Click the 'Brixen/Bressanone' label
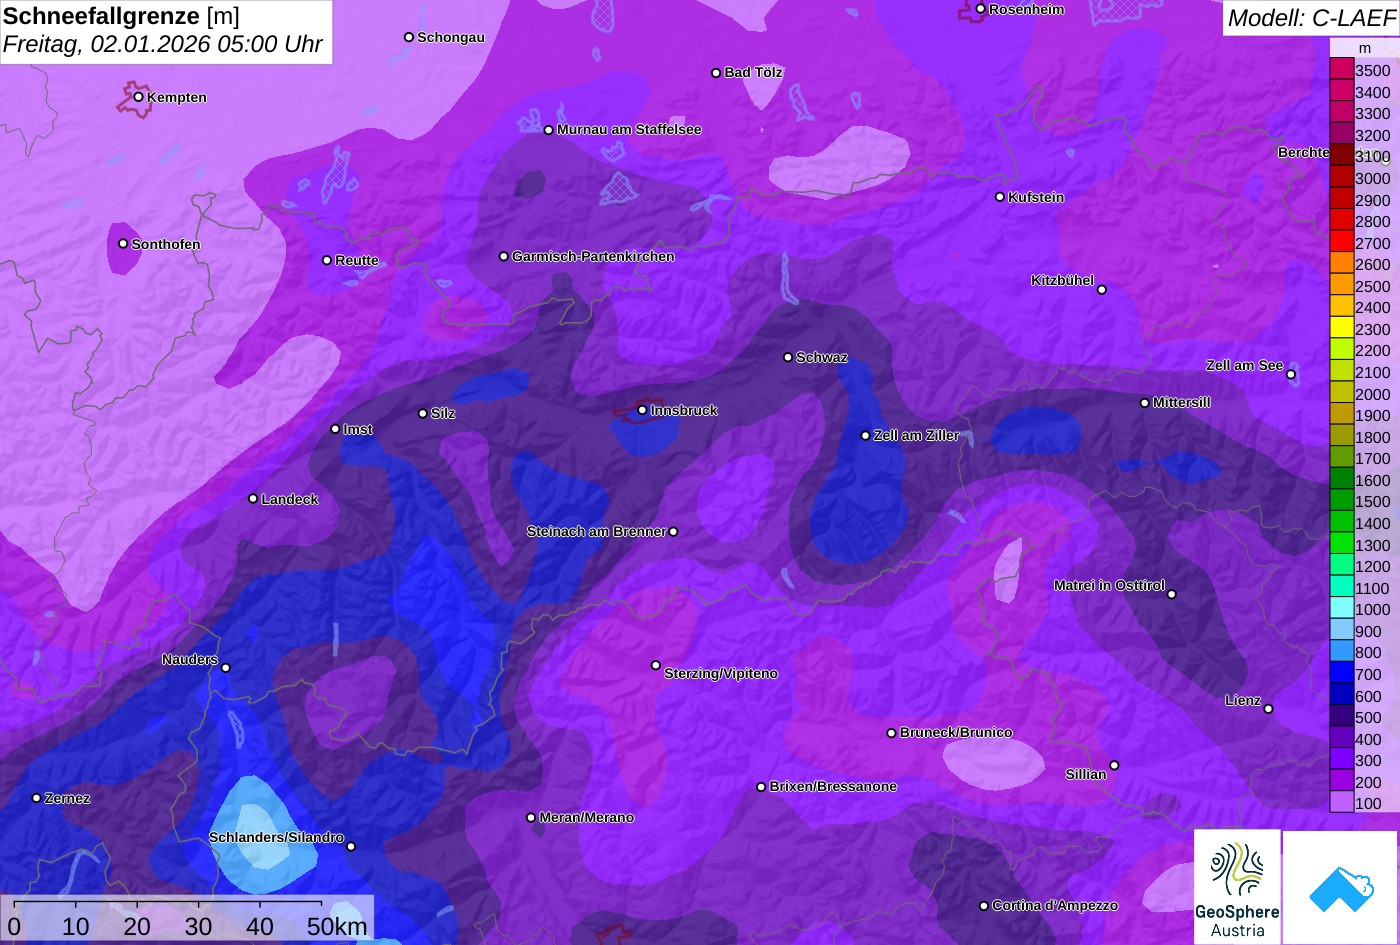This screenshot has height=945, width=1400. click(x=833, y=786)
